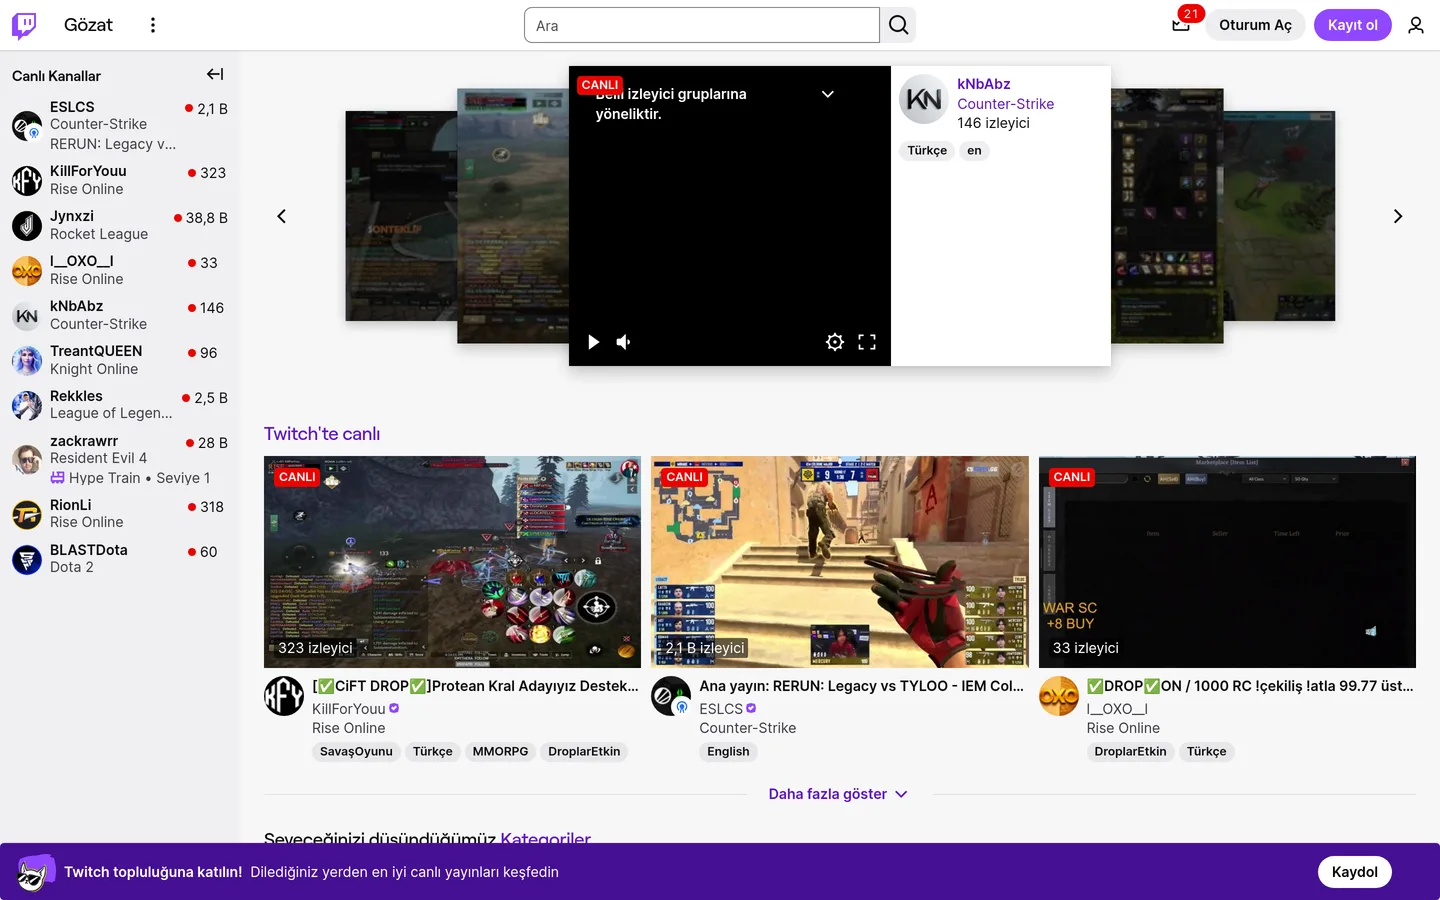Select the Türkçe tag under I_OXO_I card
The image size is (1440, 900).
click(1206, 752)
